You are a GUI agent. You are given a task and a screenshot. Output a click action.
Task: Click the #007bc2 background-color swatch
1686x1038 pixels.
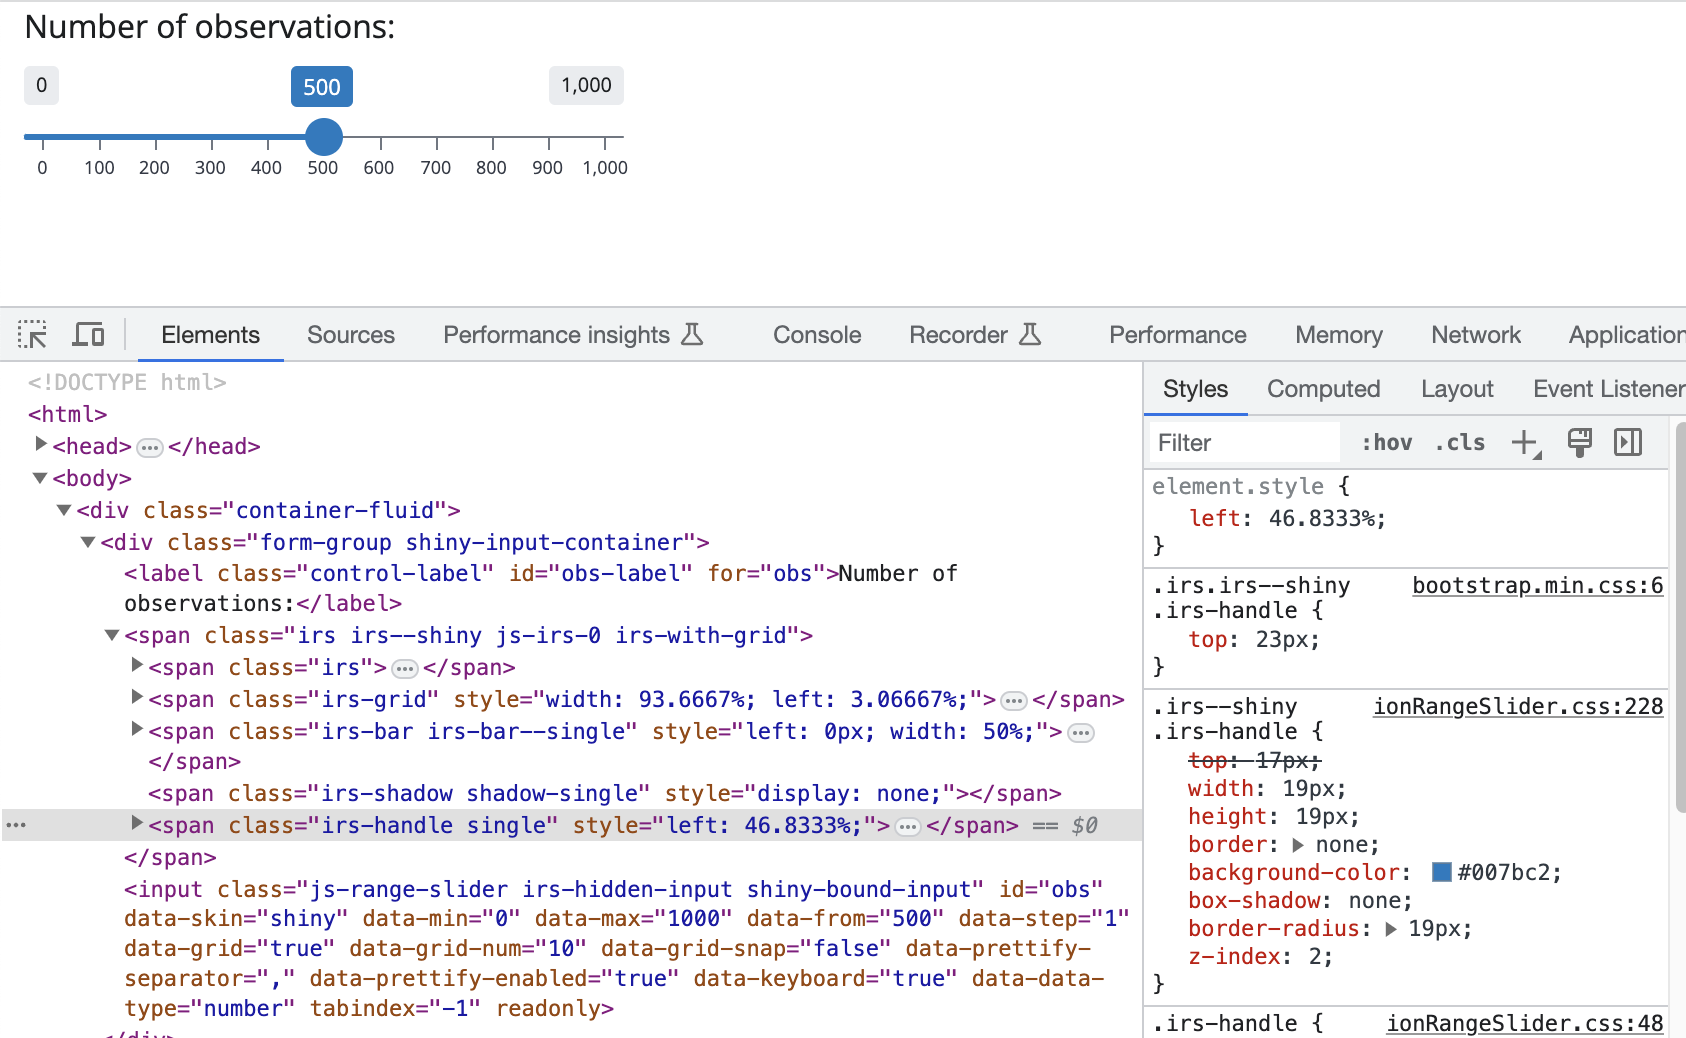(1441, 871)
